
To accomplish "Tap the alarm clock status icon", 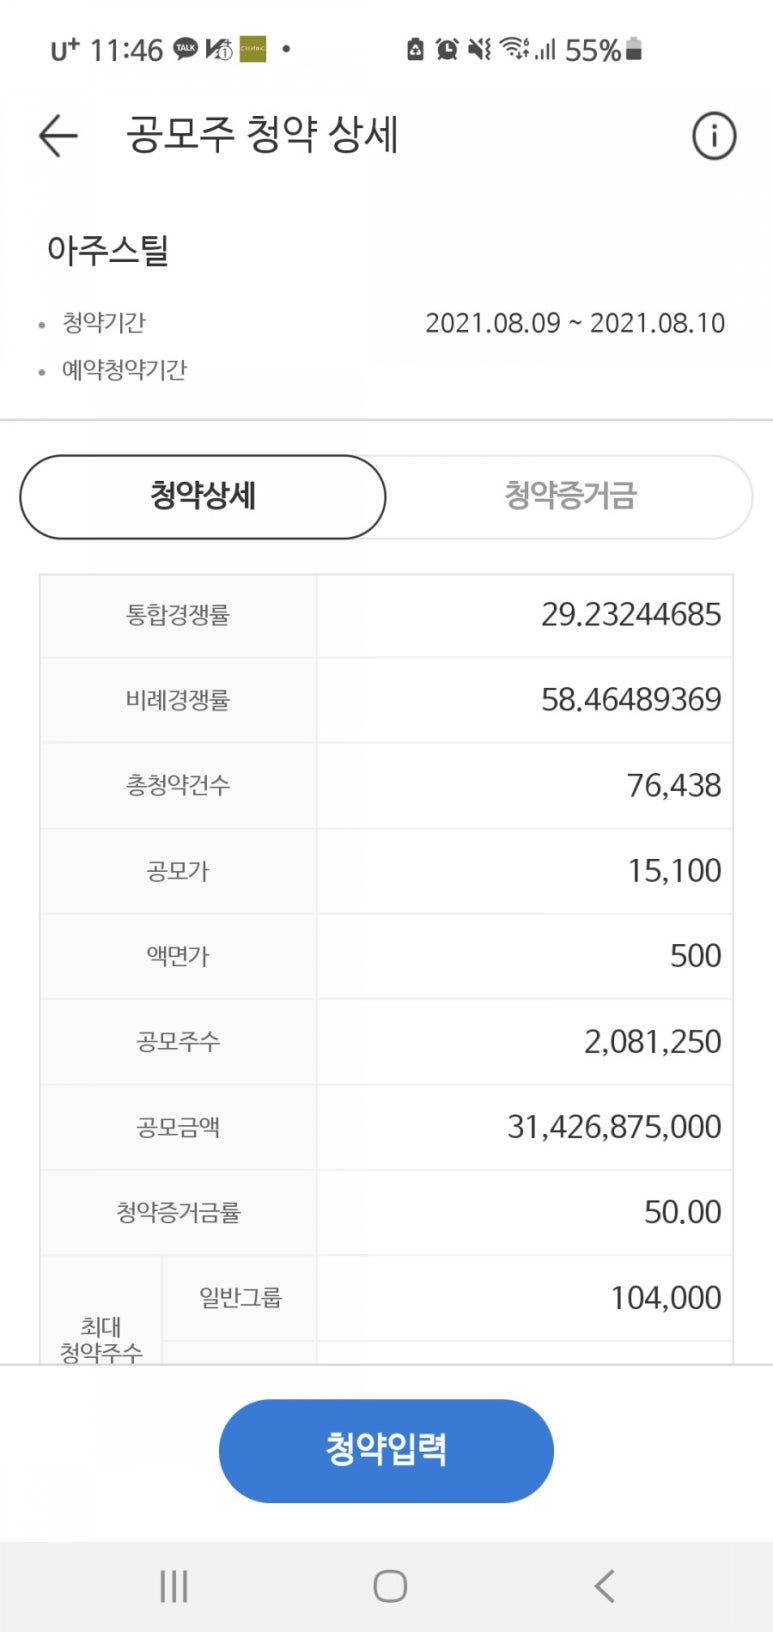I will 447,49.
